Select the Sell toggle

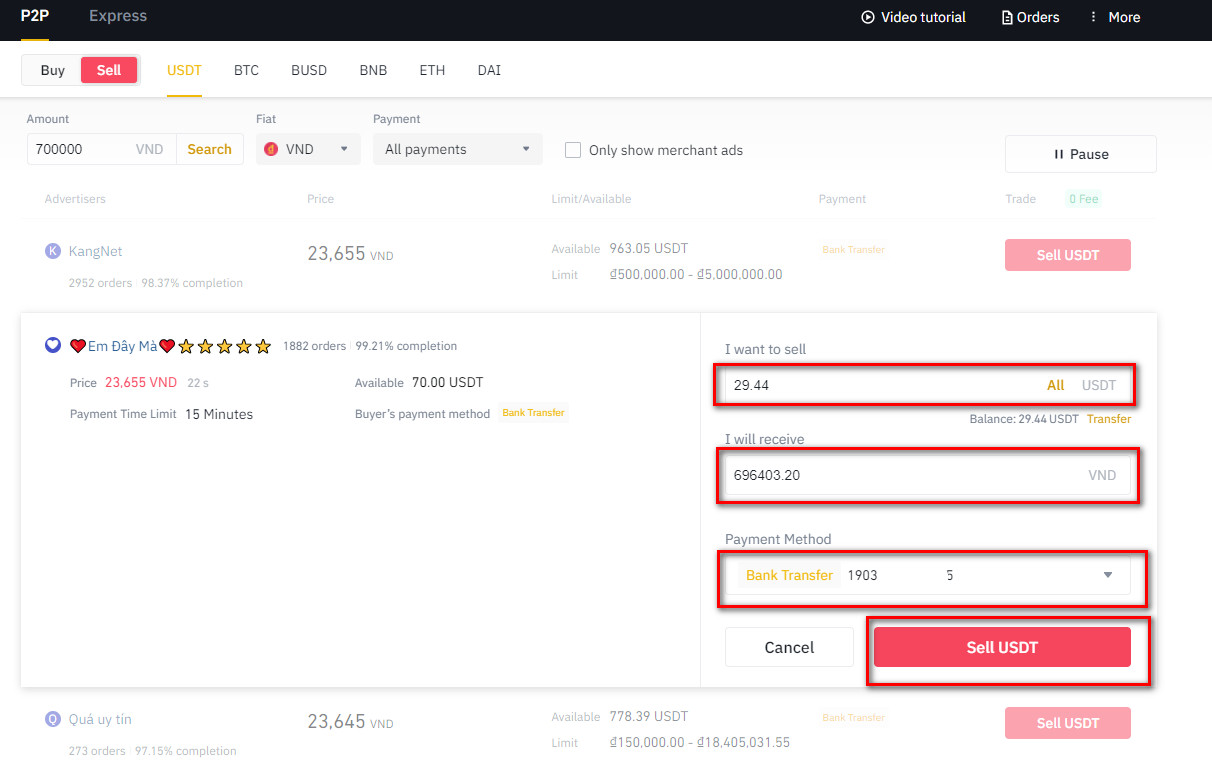[109, 70]
